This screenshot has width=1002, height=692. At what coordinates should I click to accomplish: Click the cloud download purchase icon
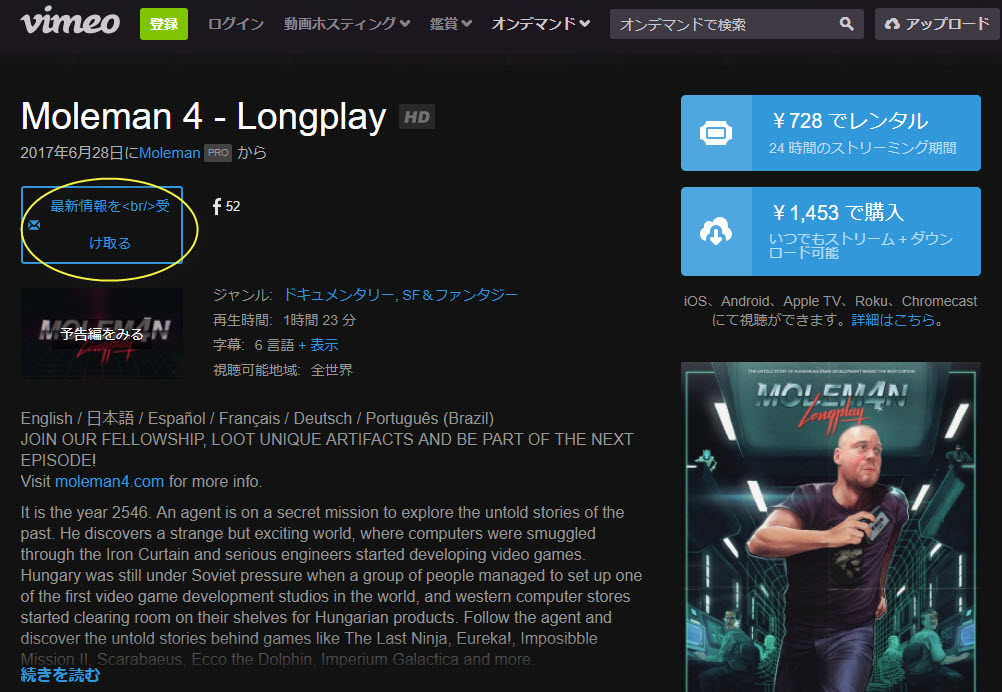716,231
